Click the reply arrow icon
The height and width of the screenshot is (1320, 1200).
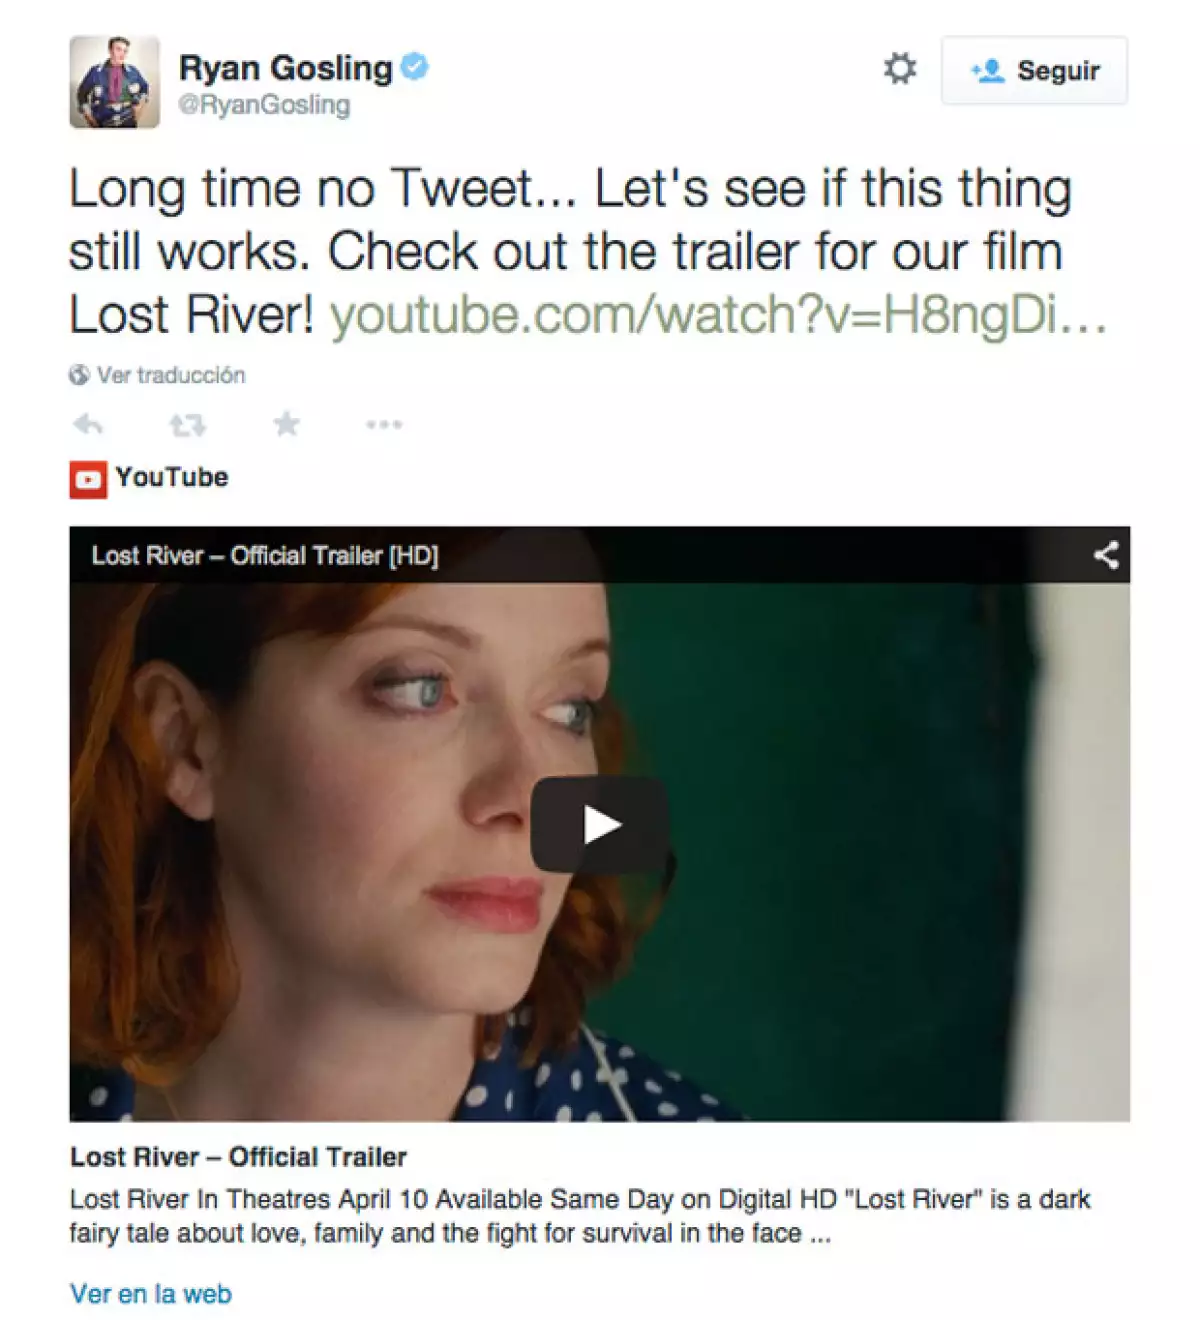click(89, 425)
